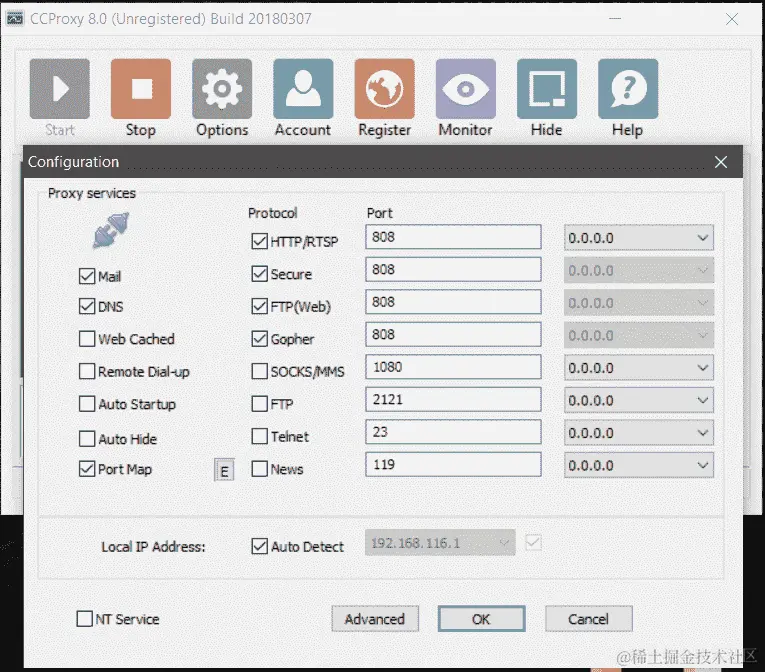The height and width of the screenshot is (672, 765).
Task: Uncheck the Gopher checkbox
Action: pos(260,339)
